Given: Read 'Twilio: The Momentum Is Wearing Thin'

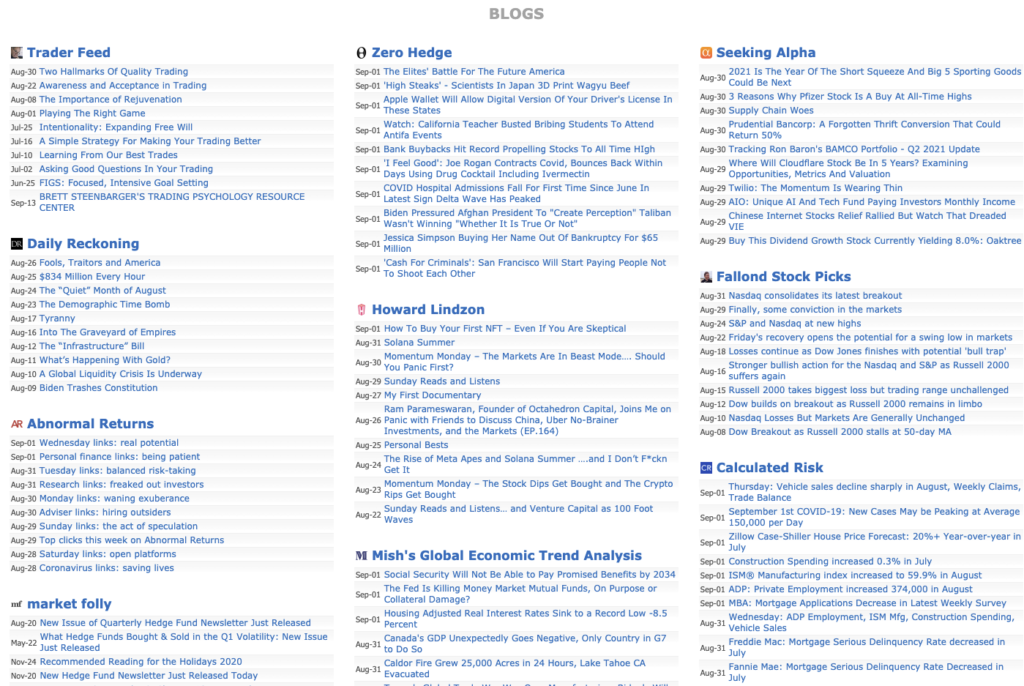Looking at the screenshot, I should click(x=815, y=188).
